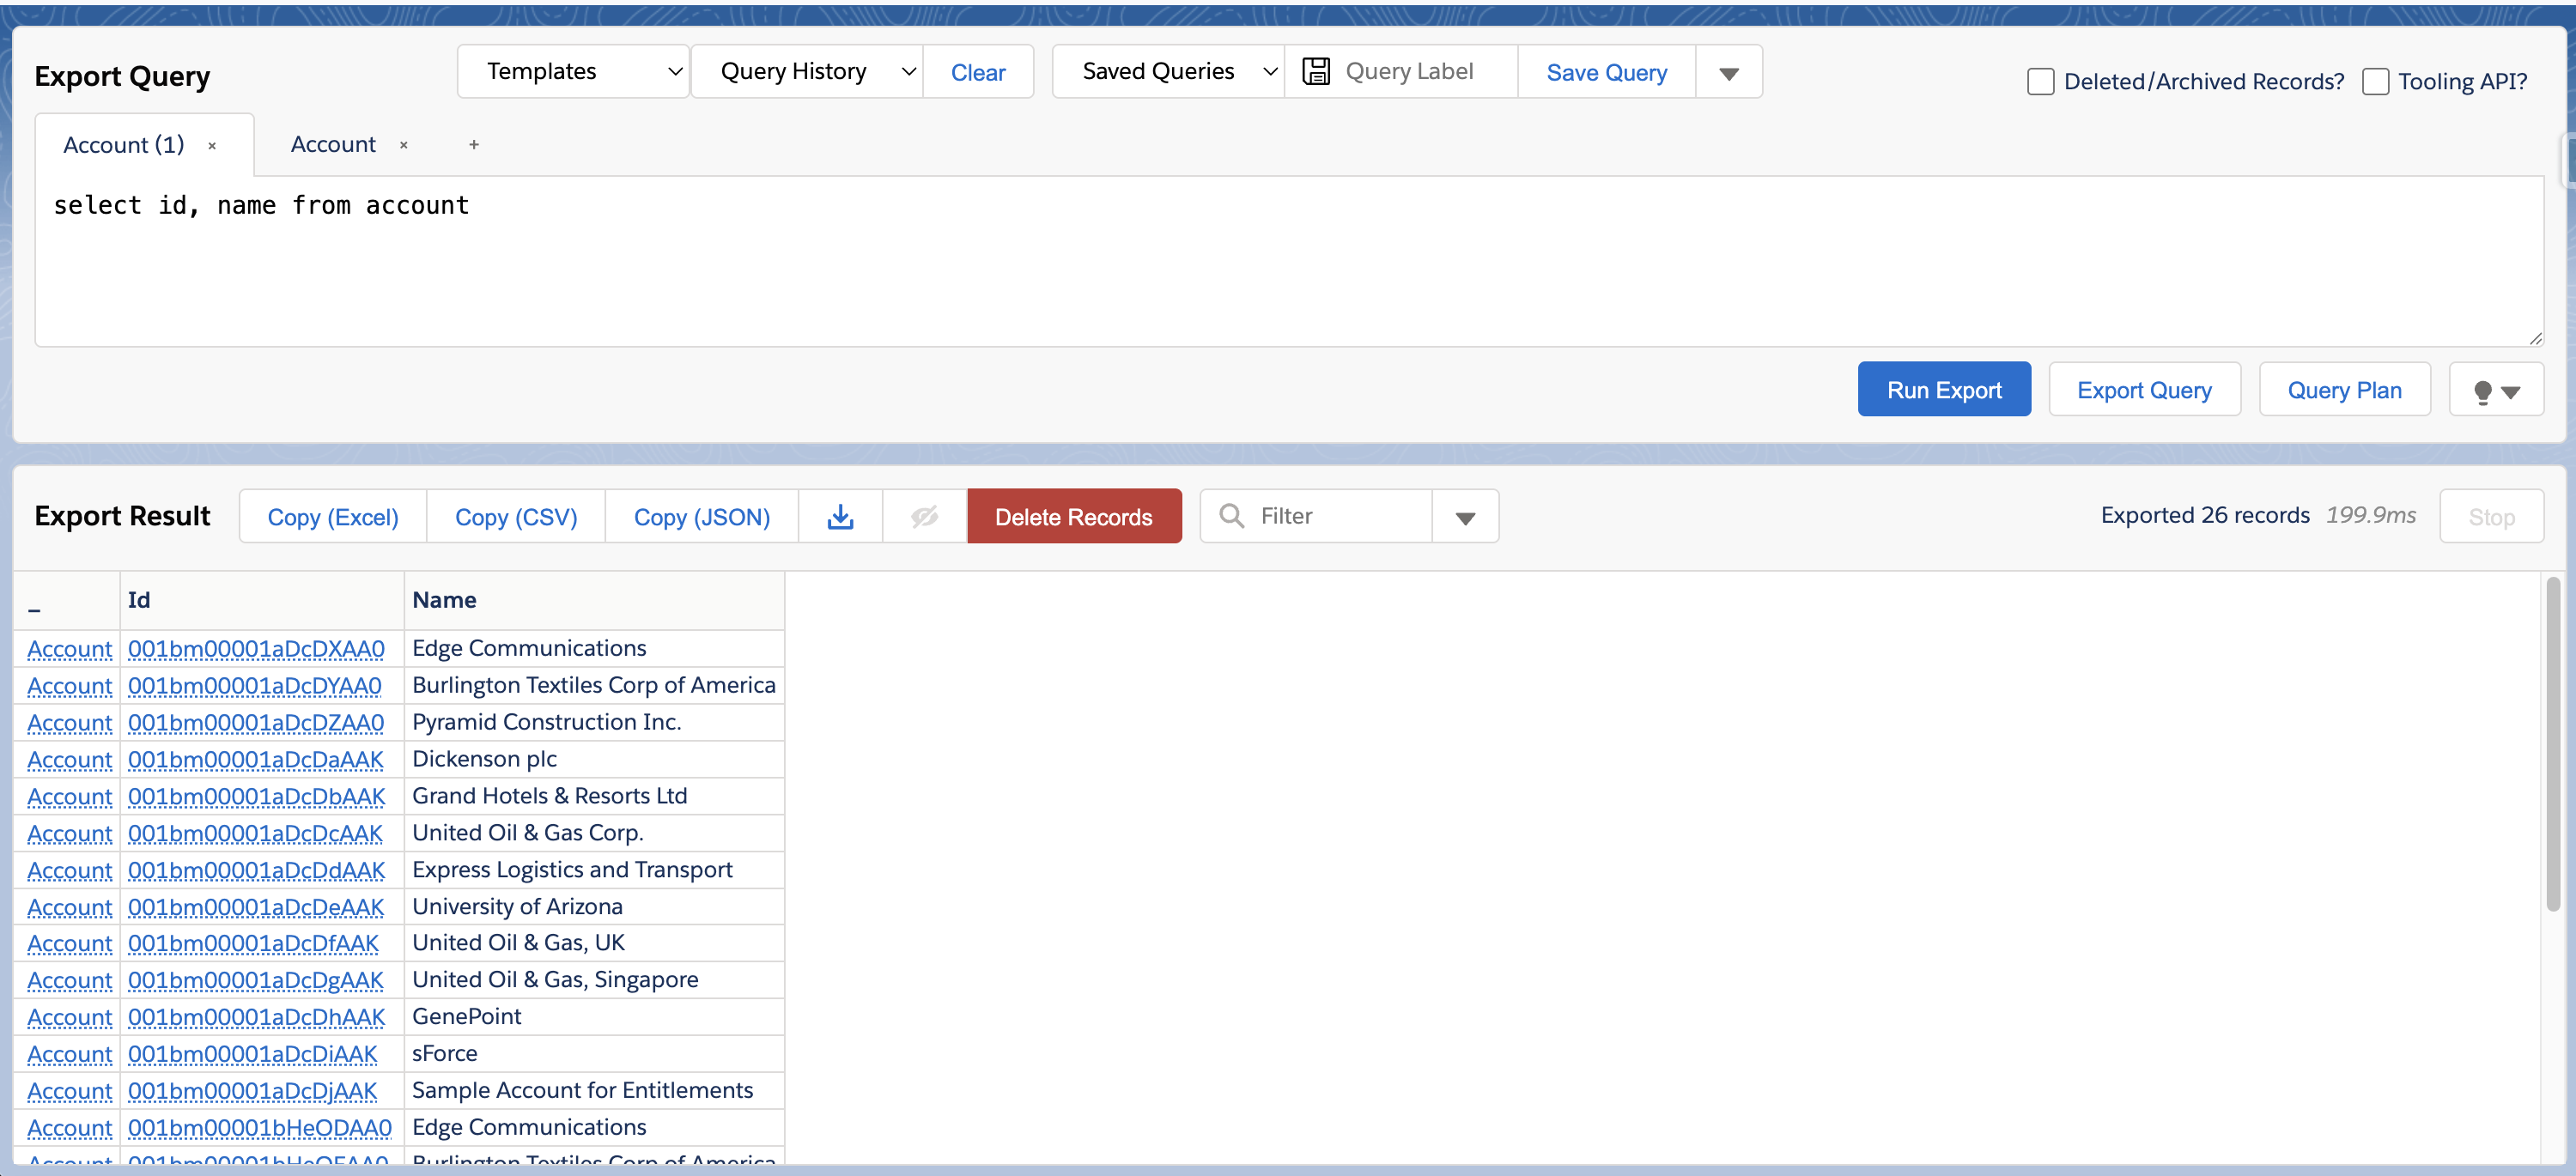Toggle the Tooling API checkbox
This screenshot has height=1176, width=2576.
point(2375,82)
